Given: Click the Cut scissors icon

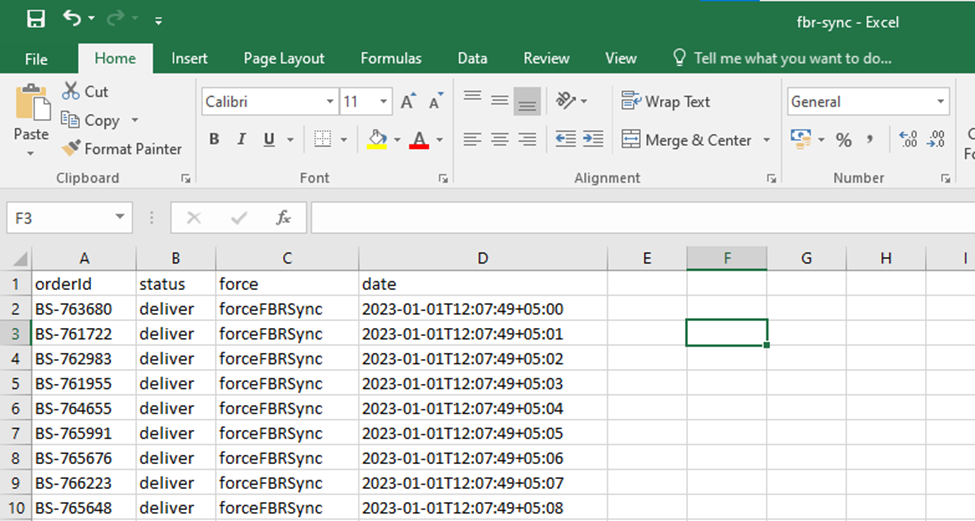Looking at the screenshot, I should click(x=71, y=92).
